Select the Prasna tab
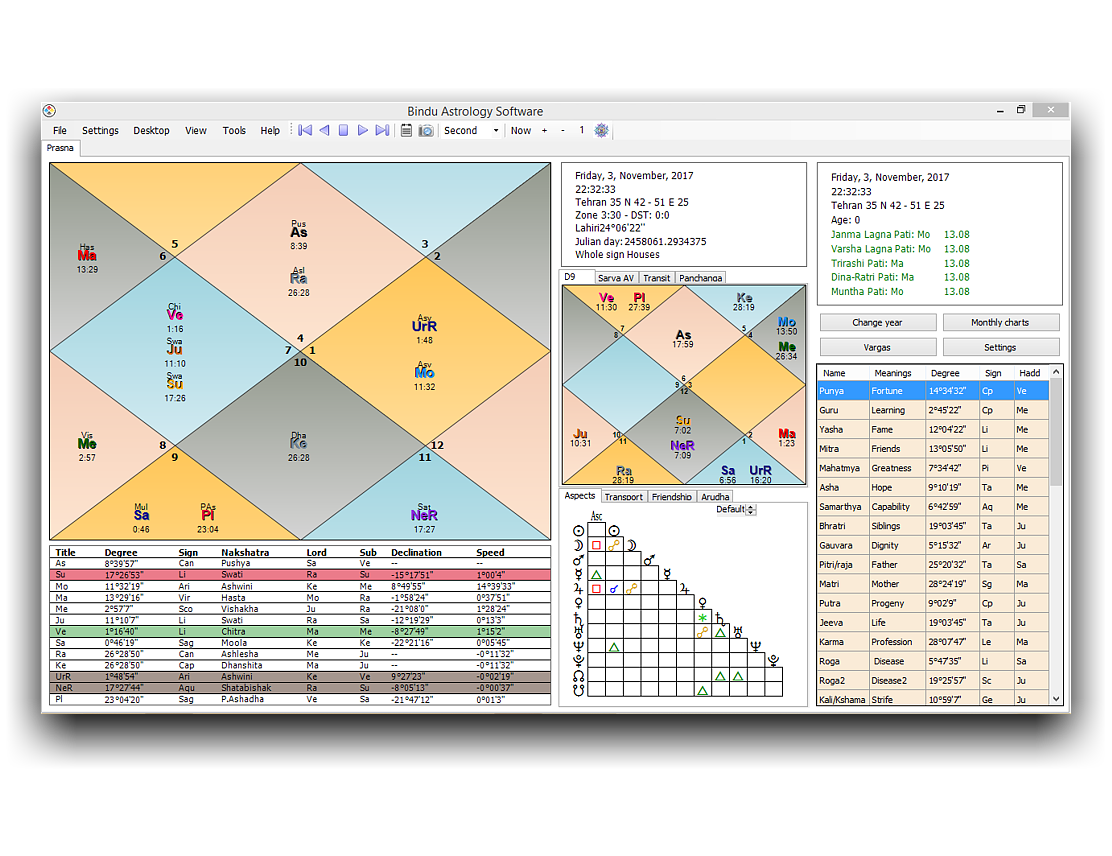This screenshot has width=1112, height=856. (60, 148)
